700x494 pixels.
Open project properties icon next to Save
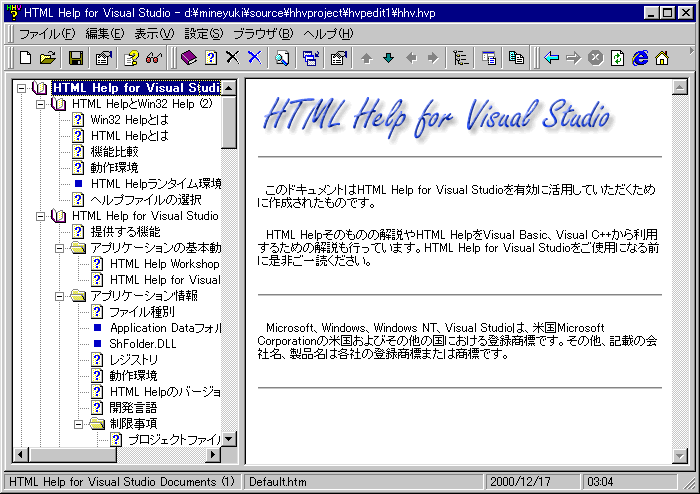(104, 58)
